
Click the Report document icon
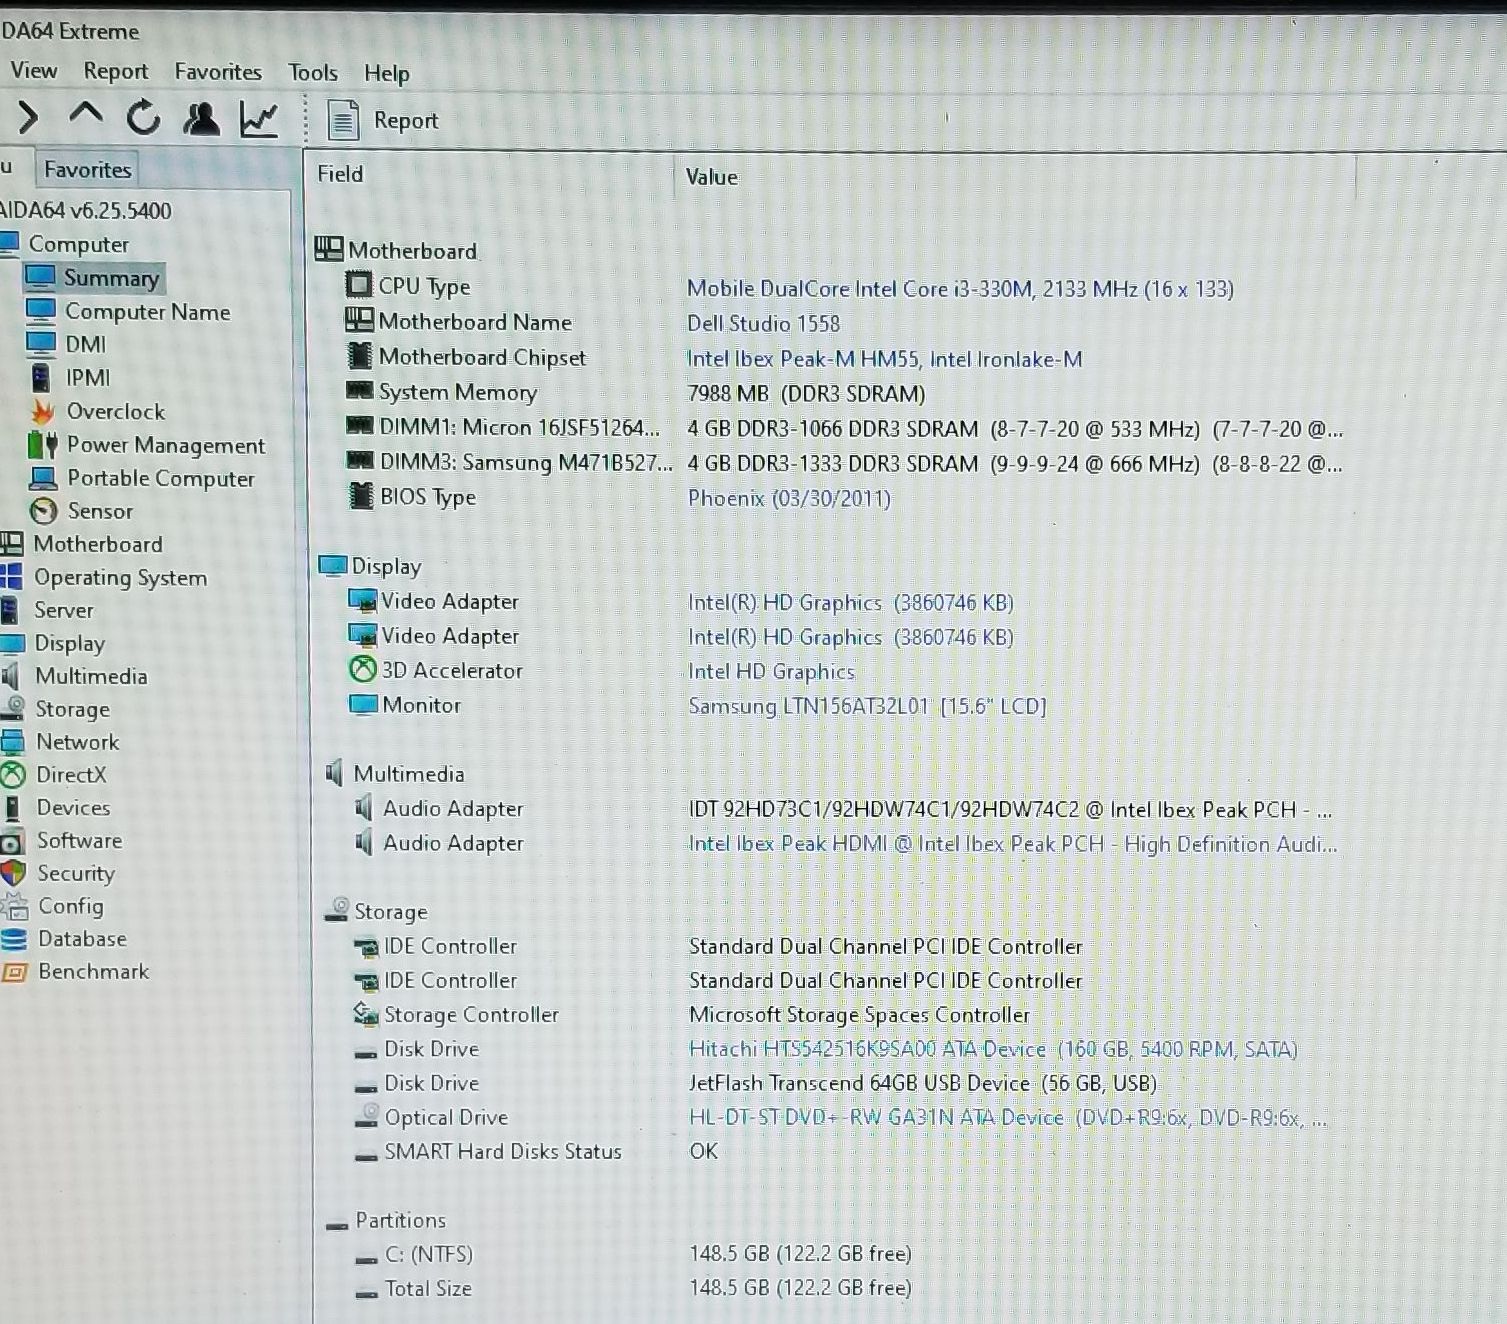click(x=343, y=121)
